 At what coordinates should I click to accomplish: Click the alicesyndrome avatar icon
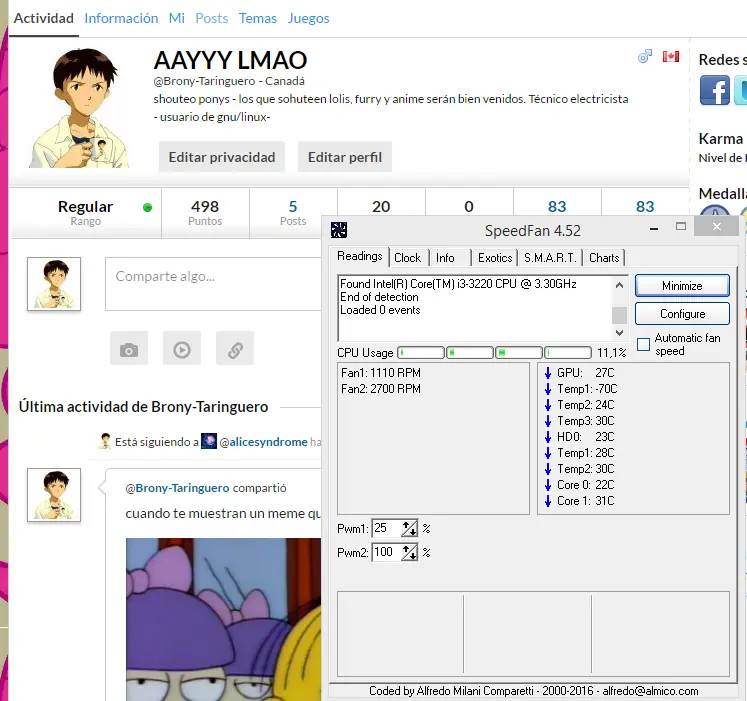coord(209,441)
